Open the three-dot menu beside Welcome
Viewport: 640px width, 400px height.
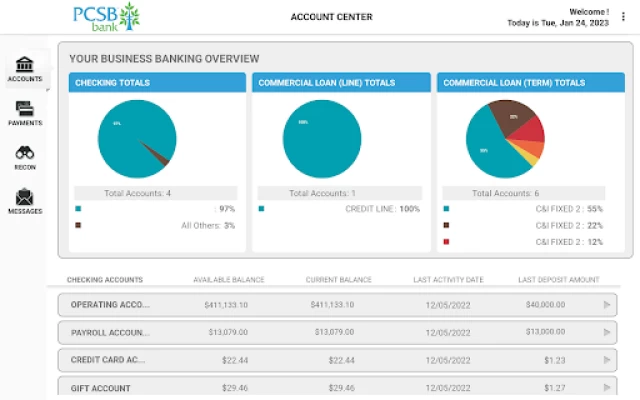(625, 17)
